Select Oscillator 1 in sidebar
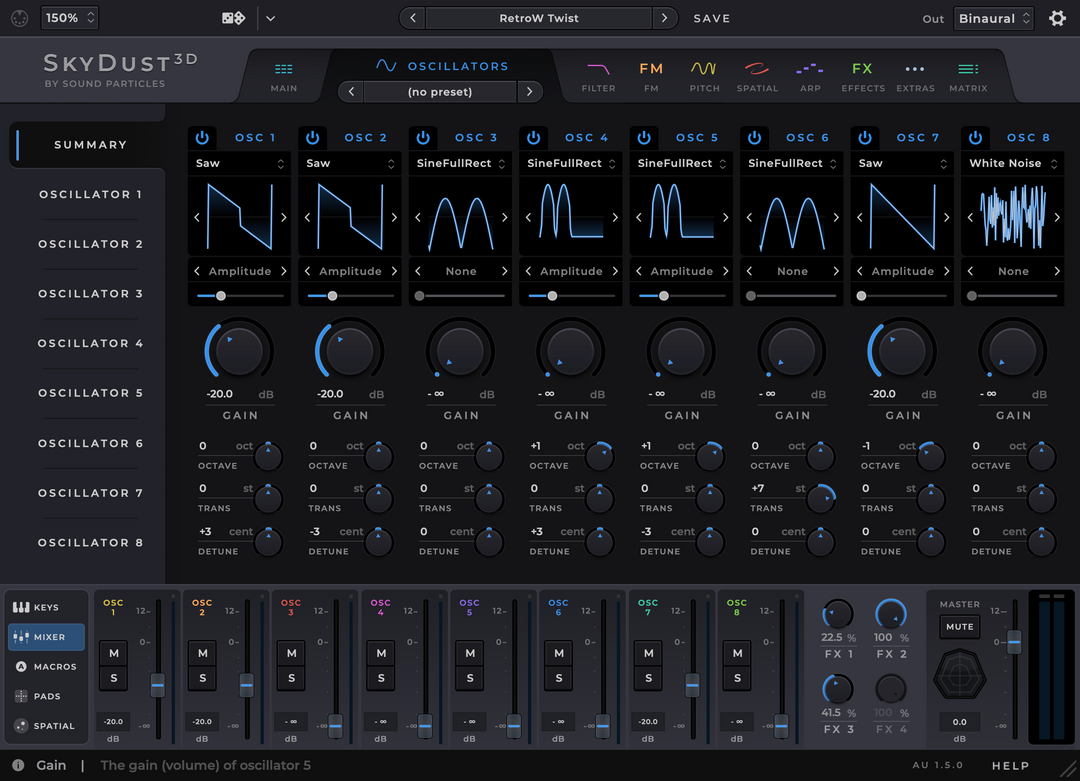Image resolution: width=1080 pixels, height=781 pixels. click(90, 194)
